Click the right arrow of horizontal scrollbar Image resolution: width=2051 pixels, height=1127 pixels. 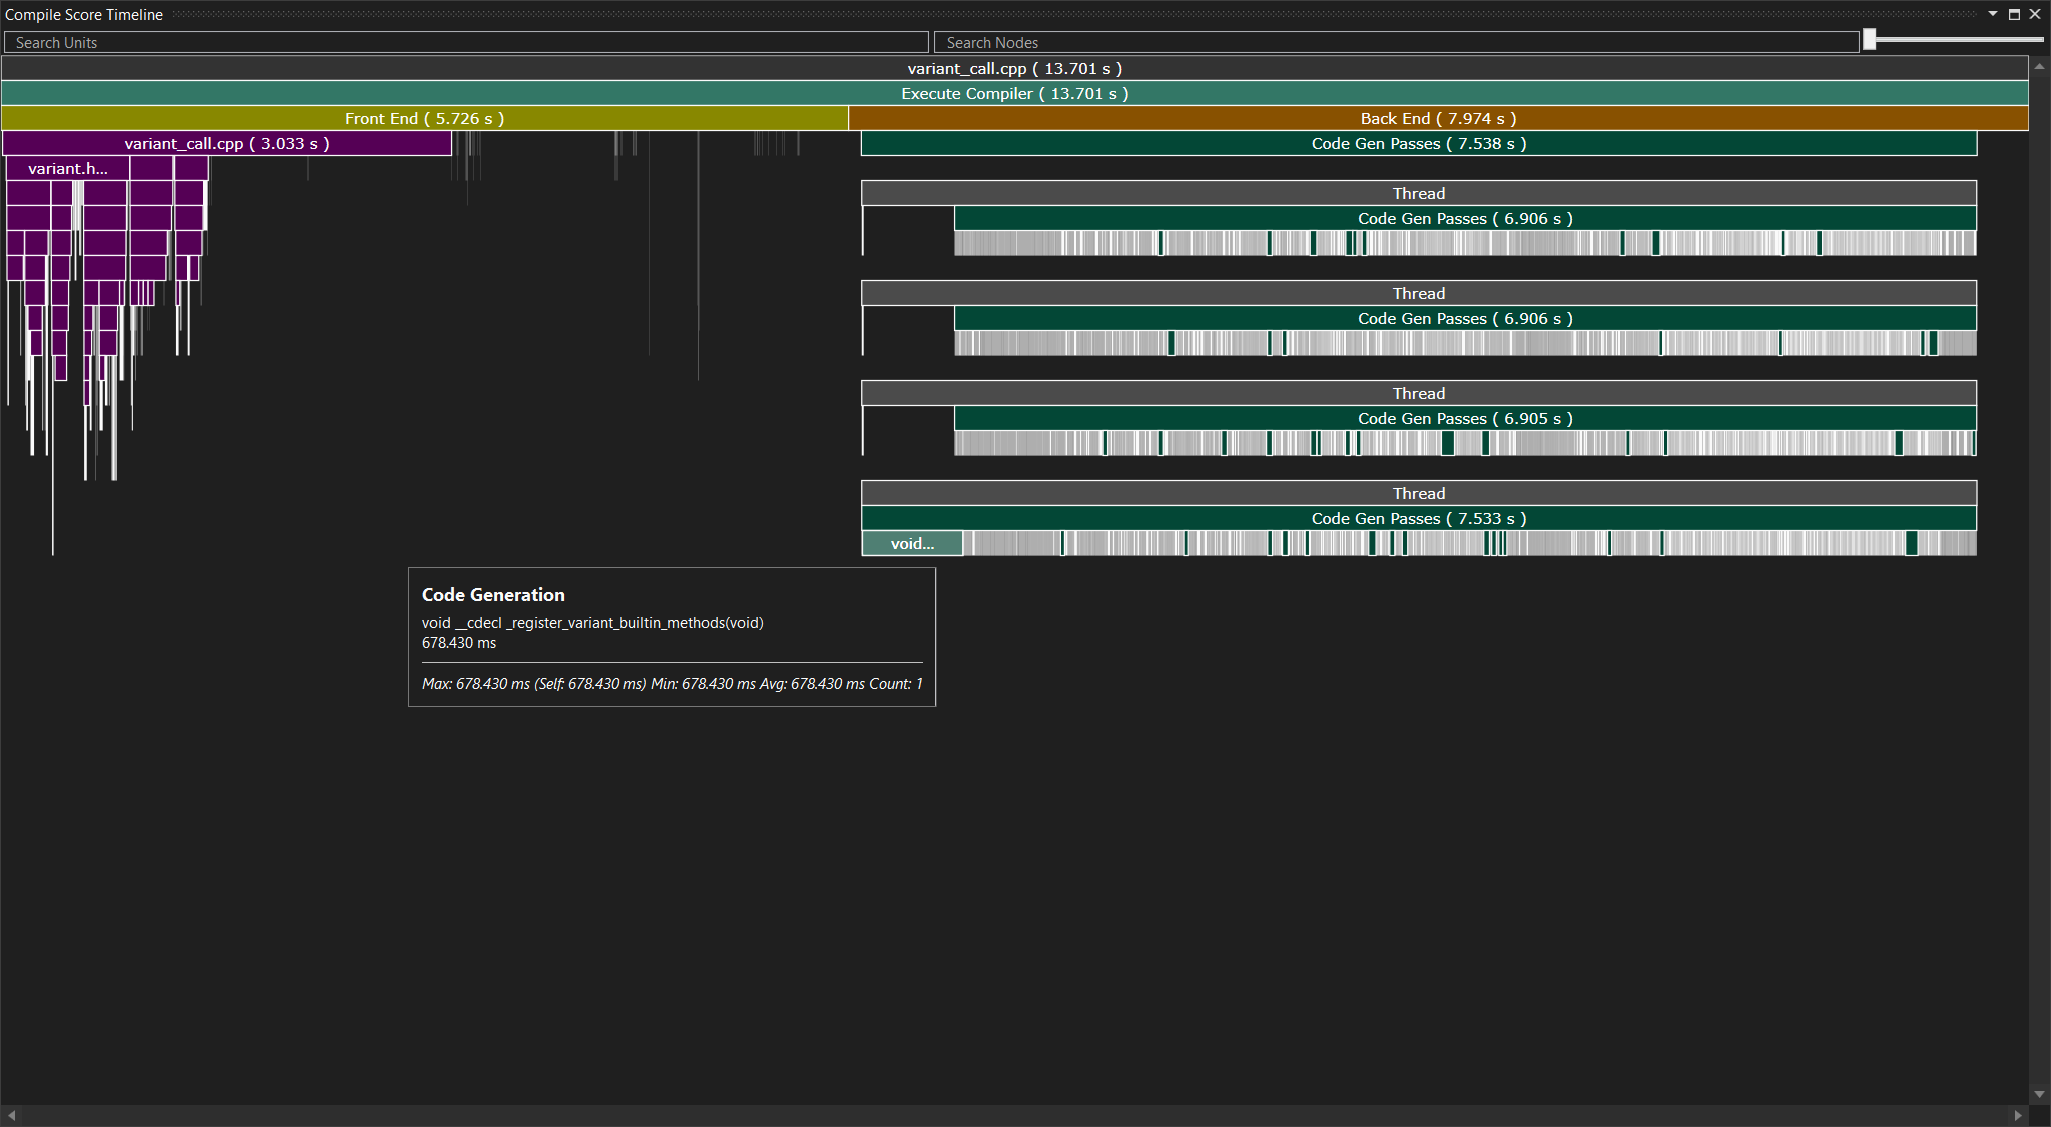click(2018, 1115)
